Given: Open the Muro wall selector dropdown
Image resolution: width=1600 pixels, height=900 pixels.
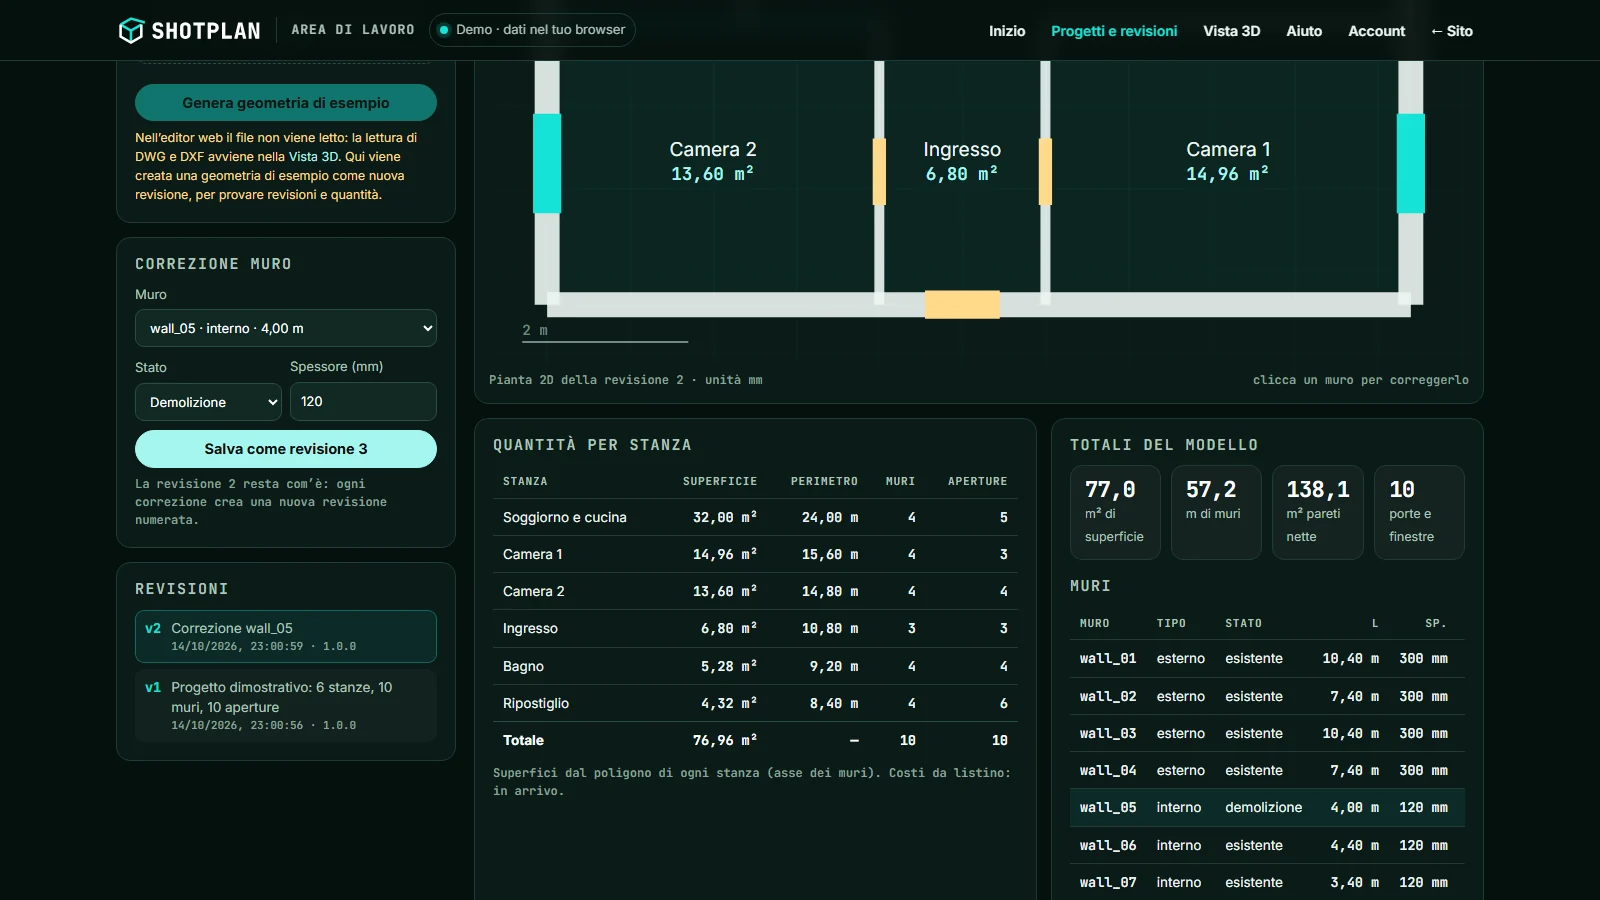Looking at the screenshot, I should coord(286,328).
